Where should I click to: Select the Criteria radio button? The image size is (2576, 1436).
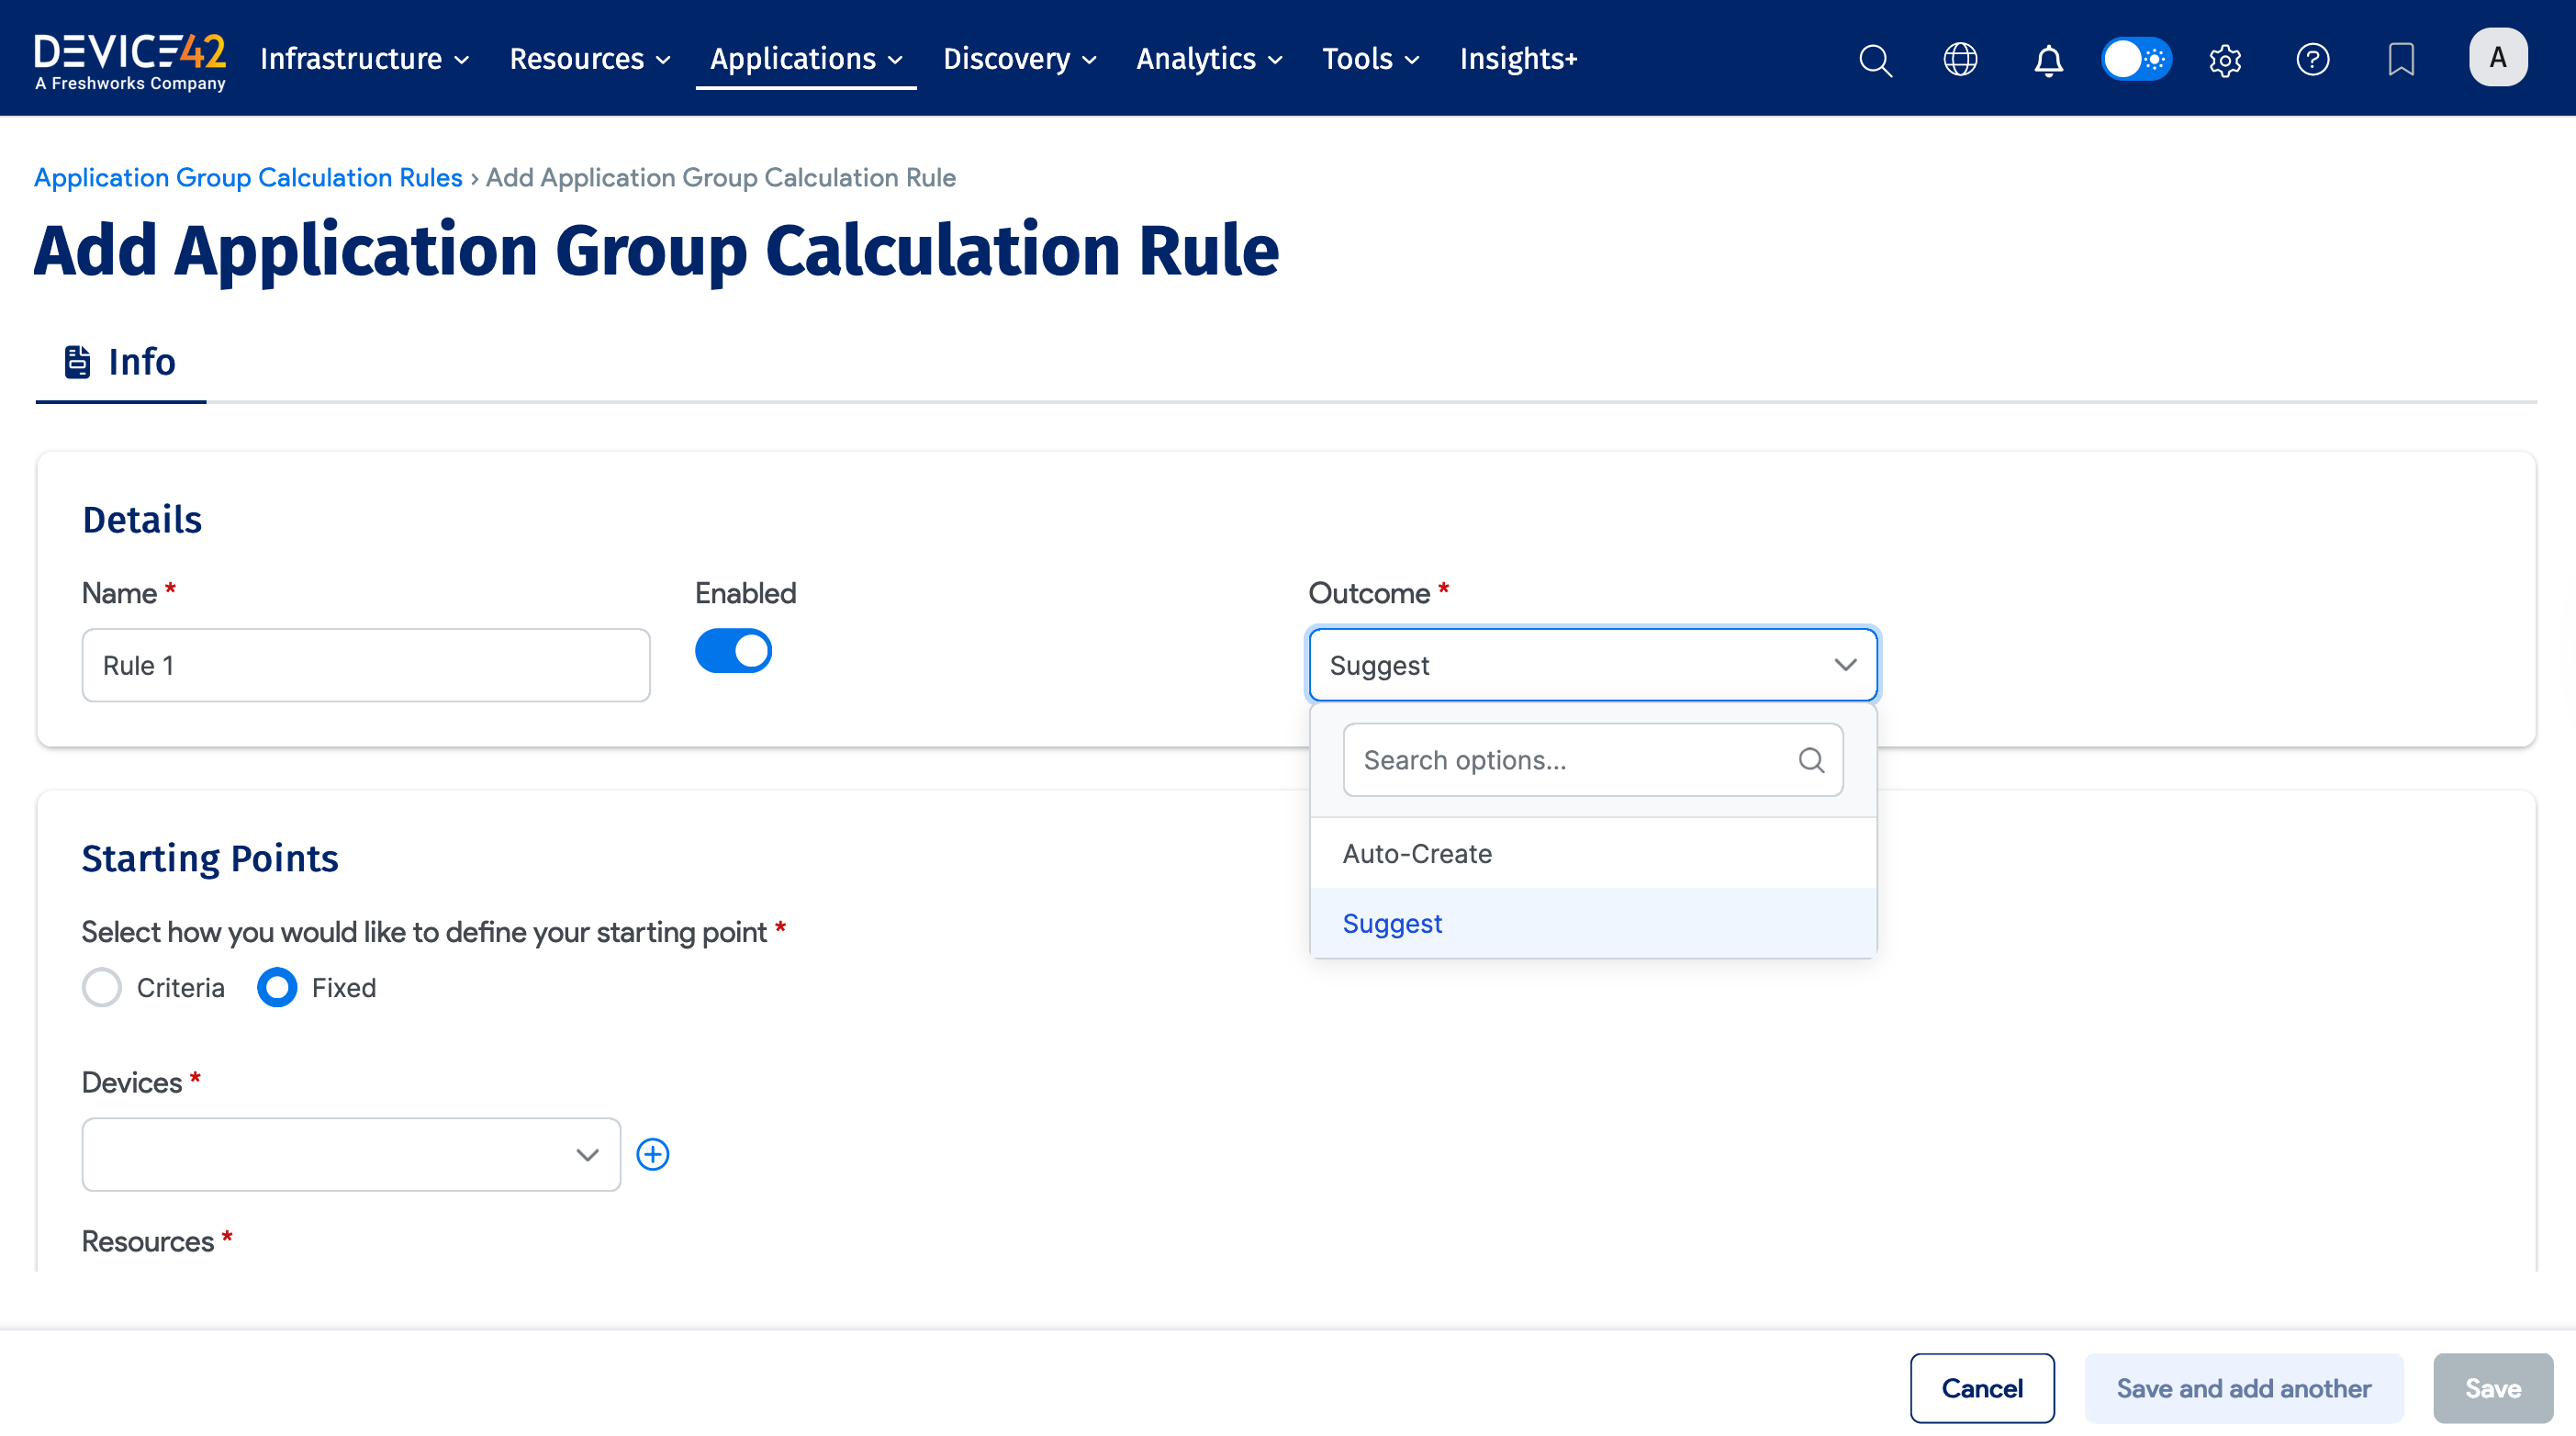[x=102, y=988]
